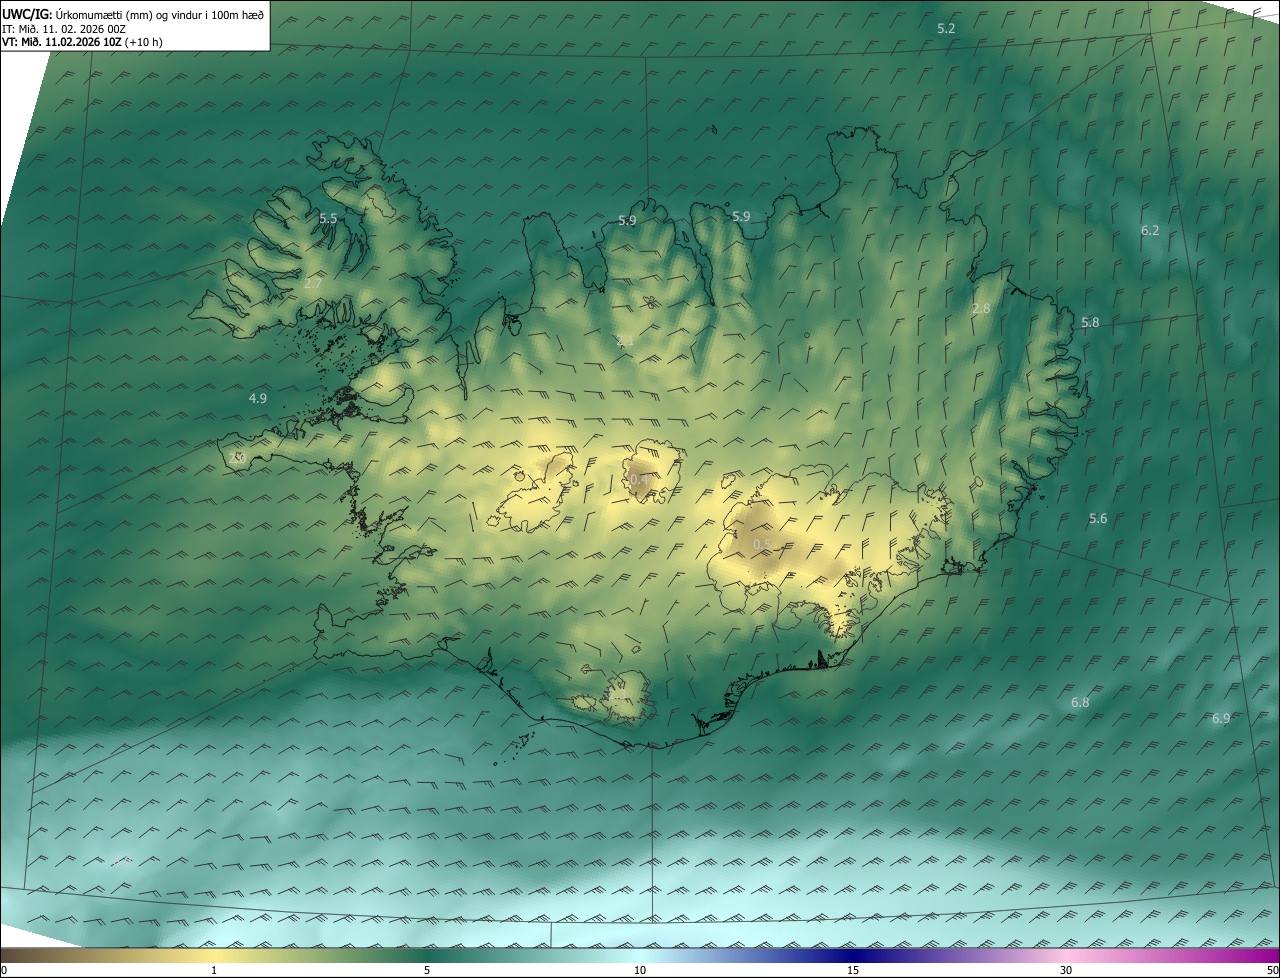Click the valid-time line 'VT: Mið. 11.02.2026 10Z (+10 h)'
The image size is (1280, 978).
tap(82, 42)
